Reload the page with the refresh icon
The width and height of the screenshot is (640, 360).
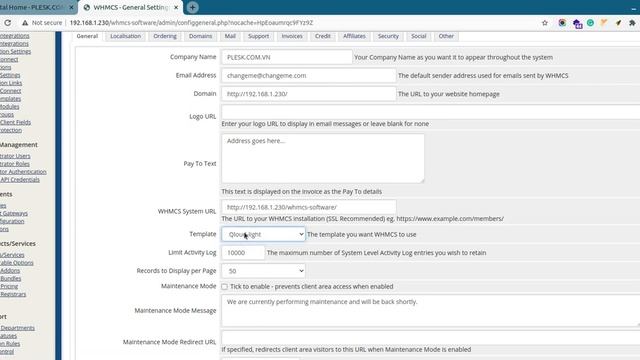[7, 23]
